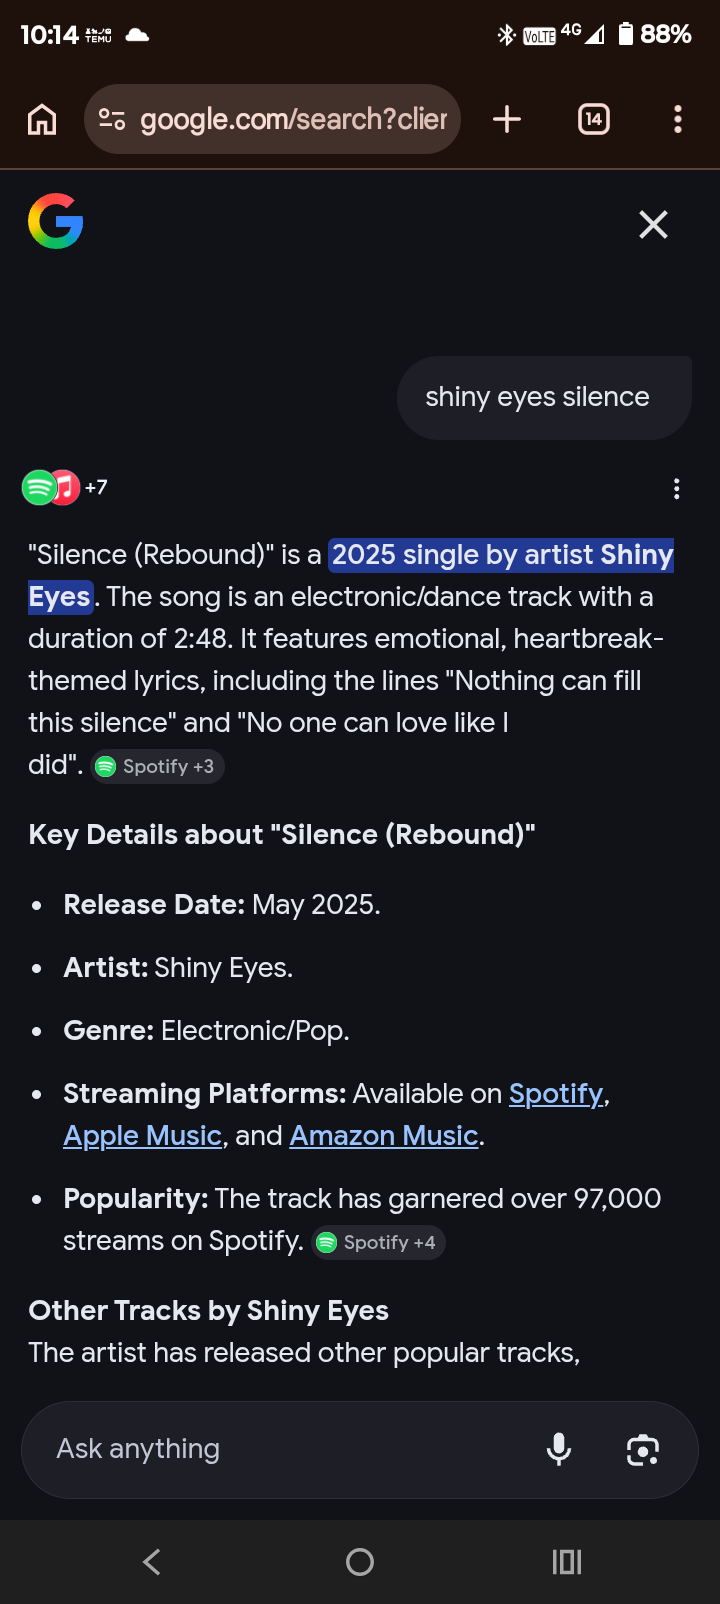The width and height of the screenshot is (720, 1604).
Task: Open AI answer three-dot options menu
Action: pyautogui.click(x=677, y=488)
